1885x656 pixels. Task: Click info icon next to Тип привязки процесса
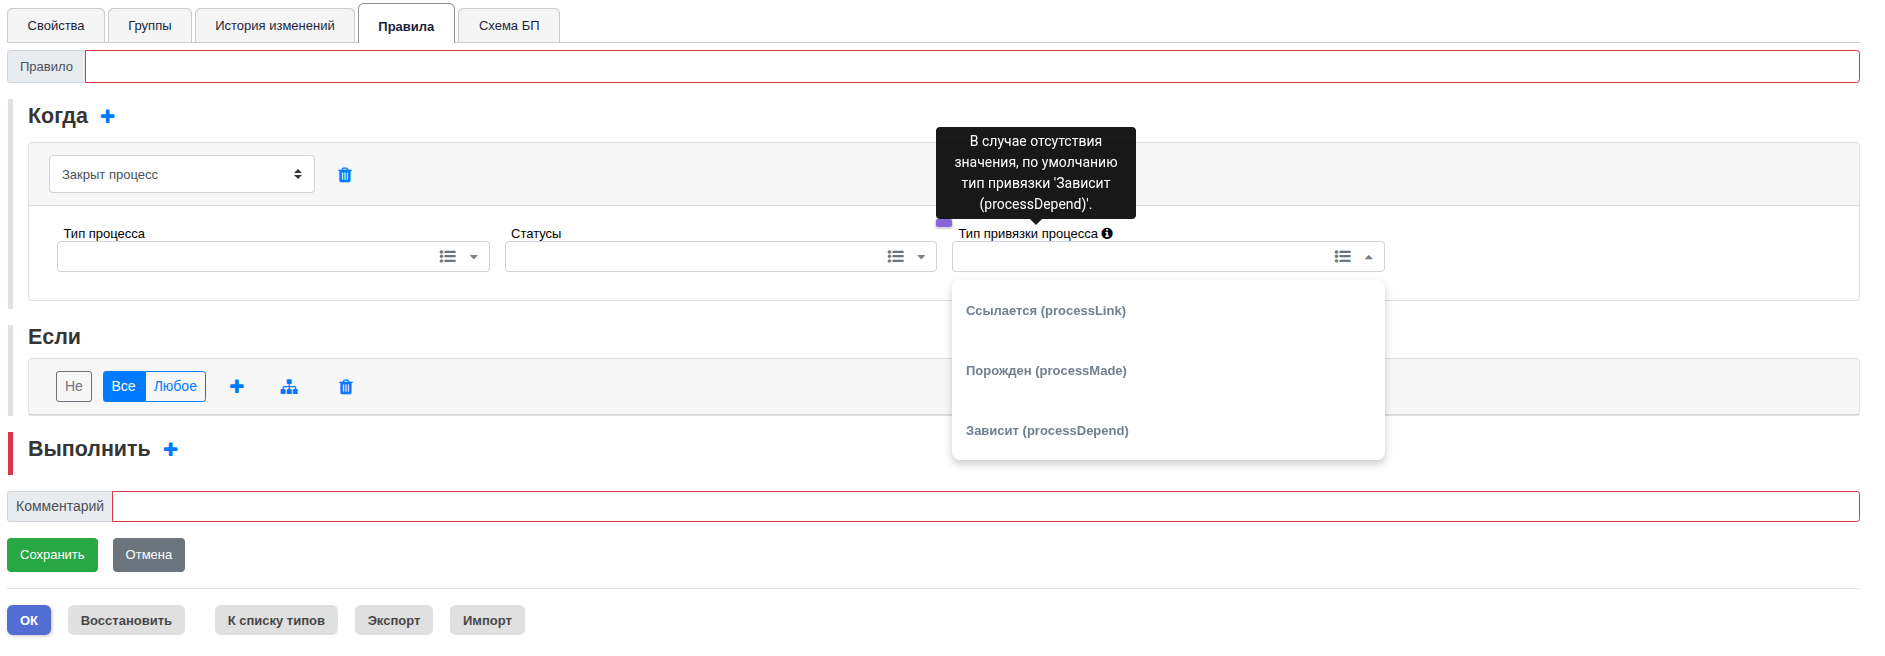click(1107, 233)
